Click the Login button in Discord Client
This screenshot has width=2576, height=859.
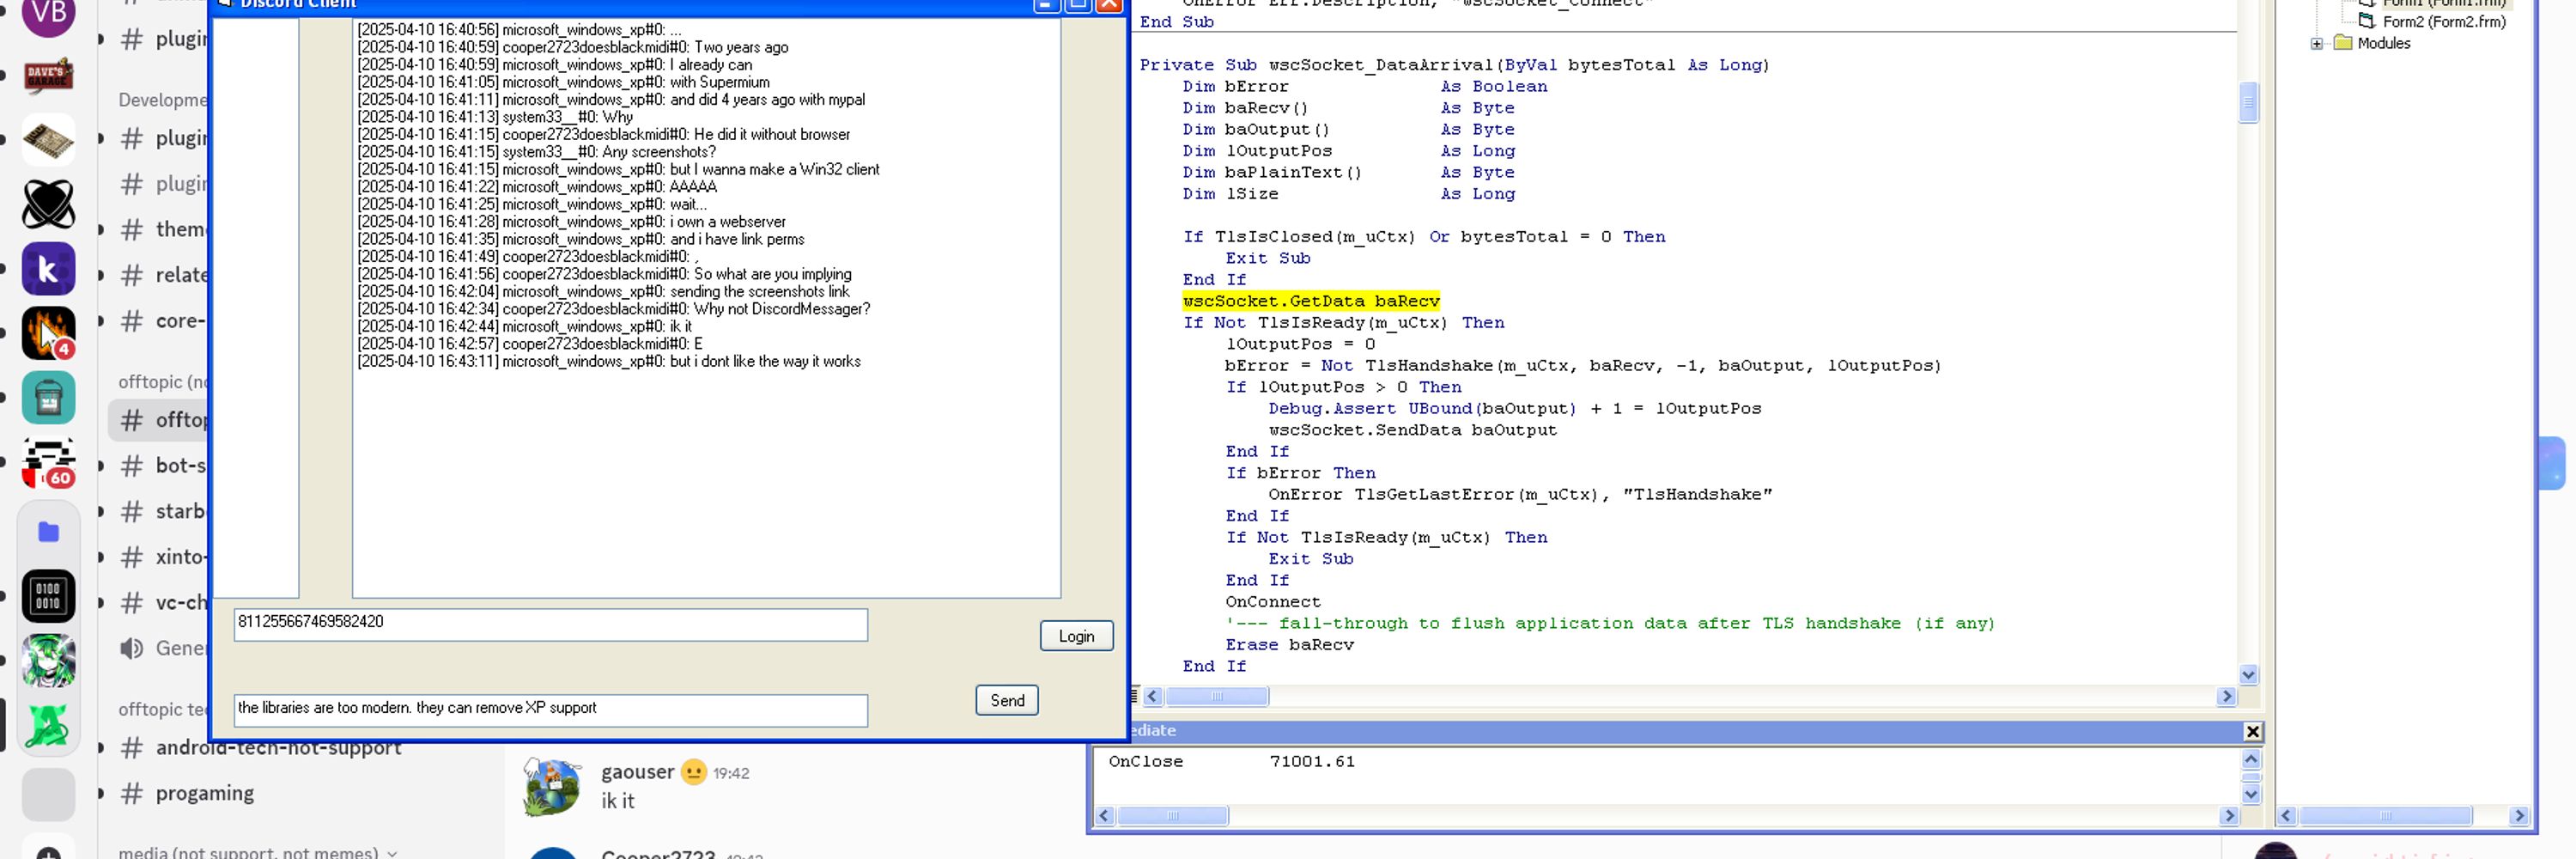1076,636
